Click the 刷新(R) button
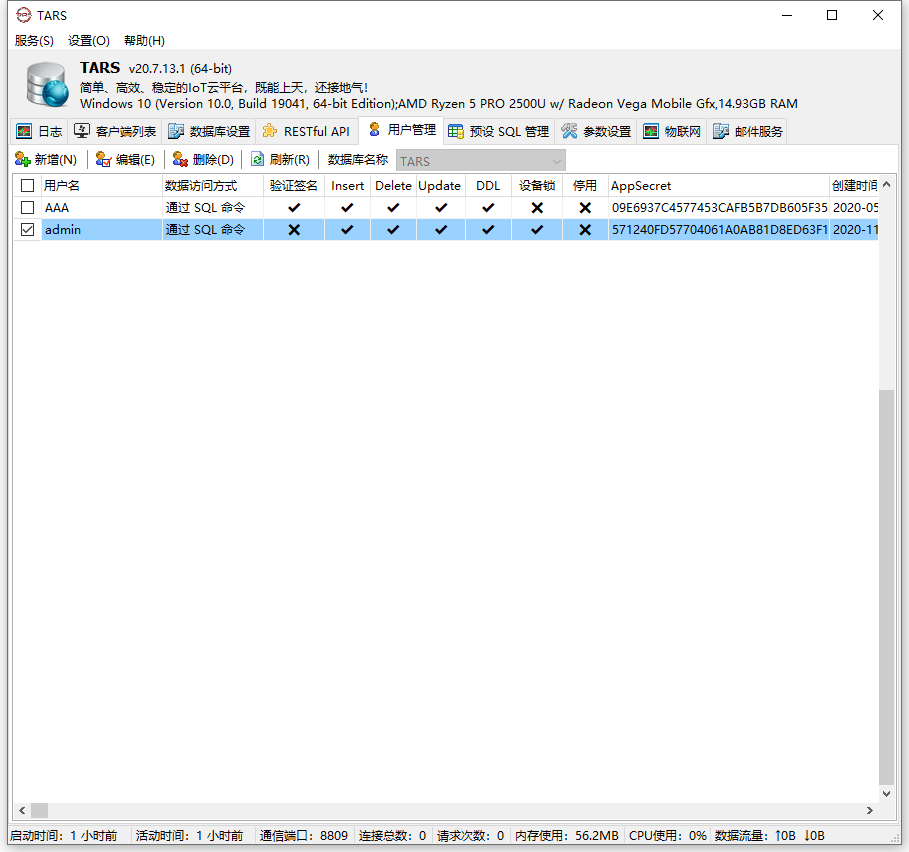The image size is (909, 852). pos(281,159)
